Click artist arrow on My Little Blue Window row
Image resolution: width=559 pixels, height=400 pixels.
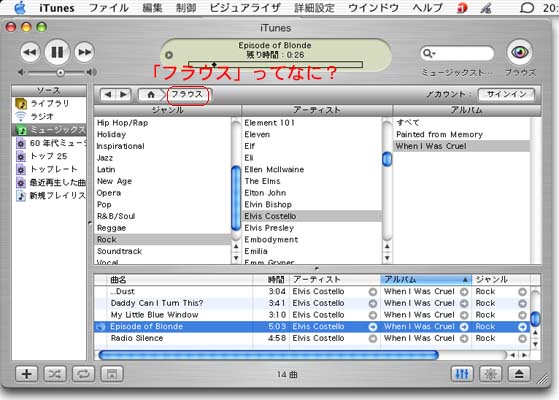point(373,315)
